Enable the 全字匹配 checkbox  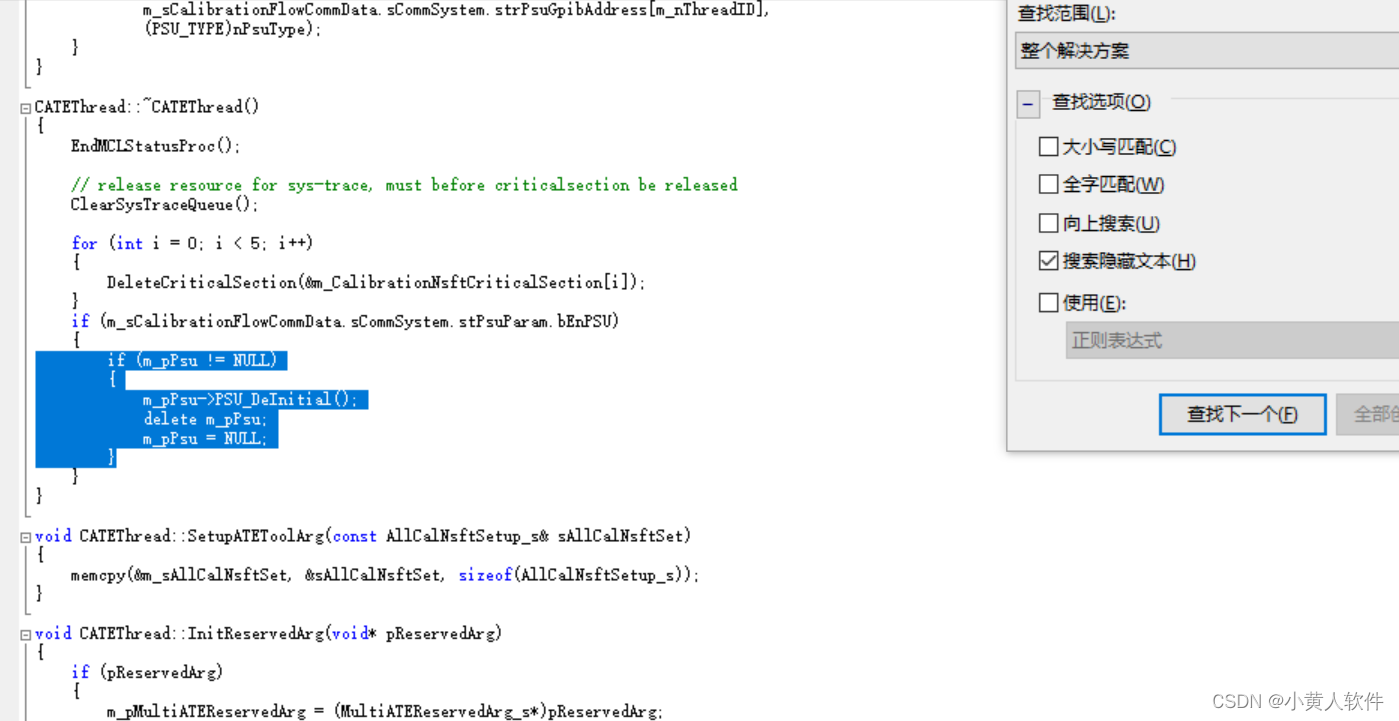click(x=1048, y=185)
